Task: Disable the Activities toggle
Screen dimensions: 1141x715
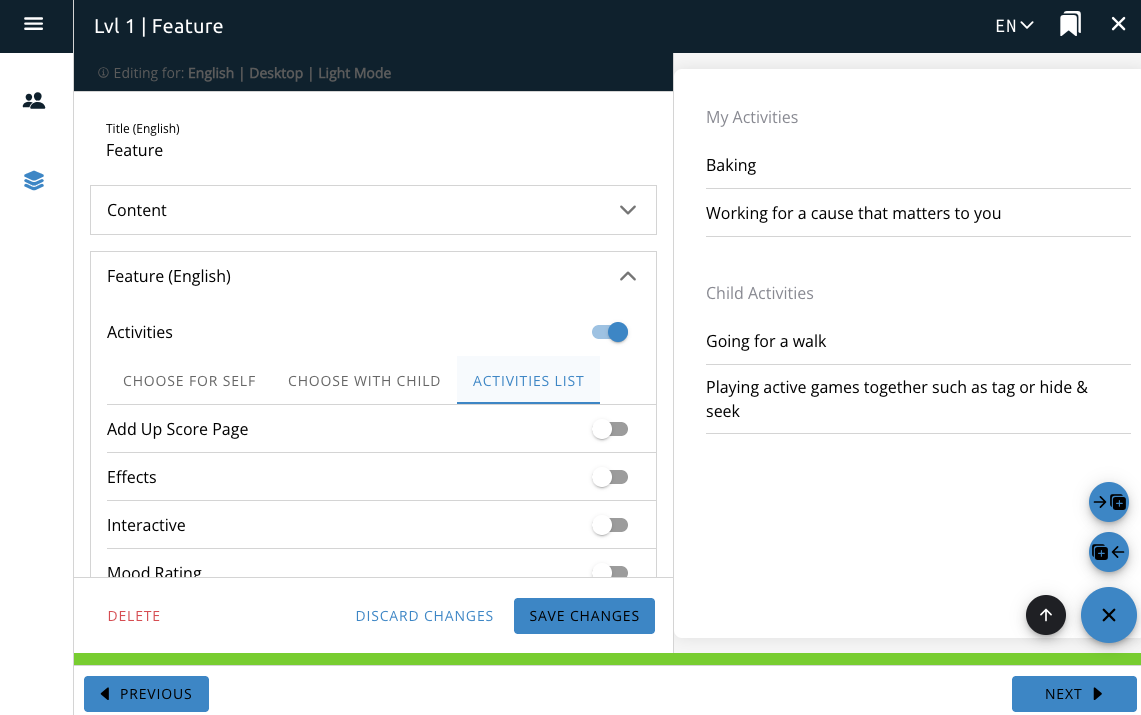Action: 610,332
